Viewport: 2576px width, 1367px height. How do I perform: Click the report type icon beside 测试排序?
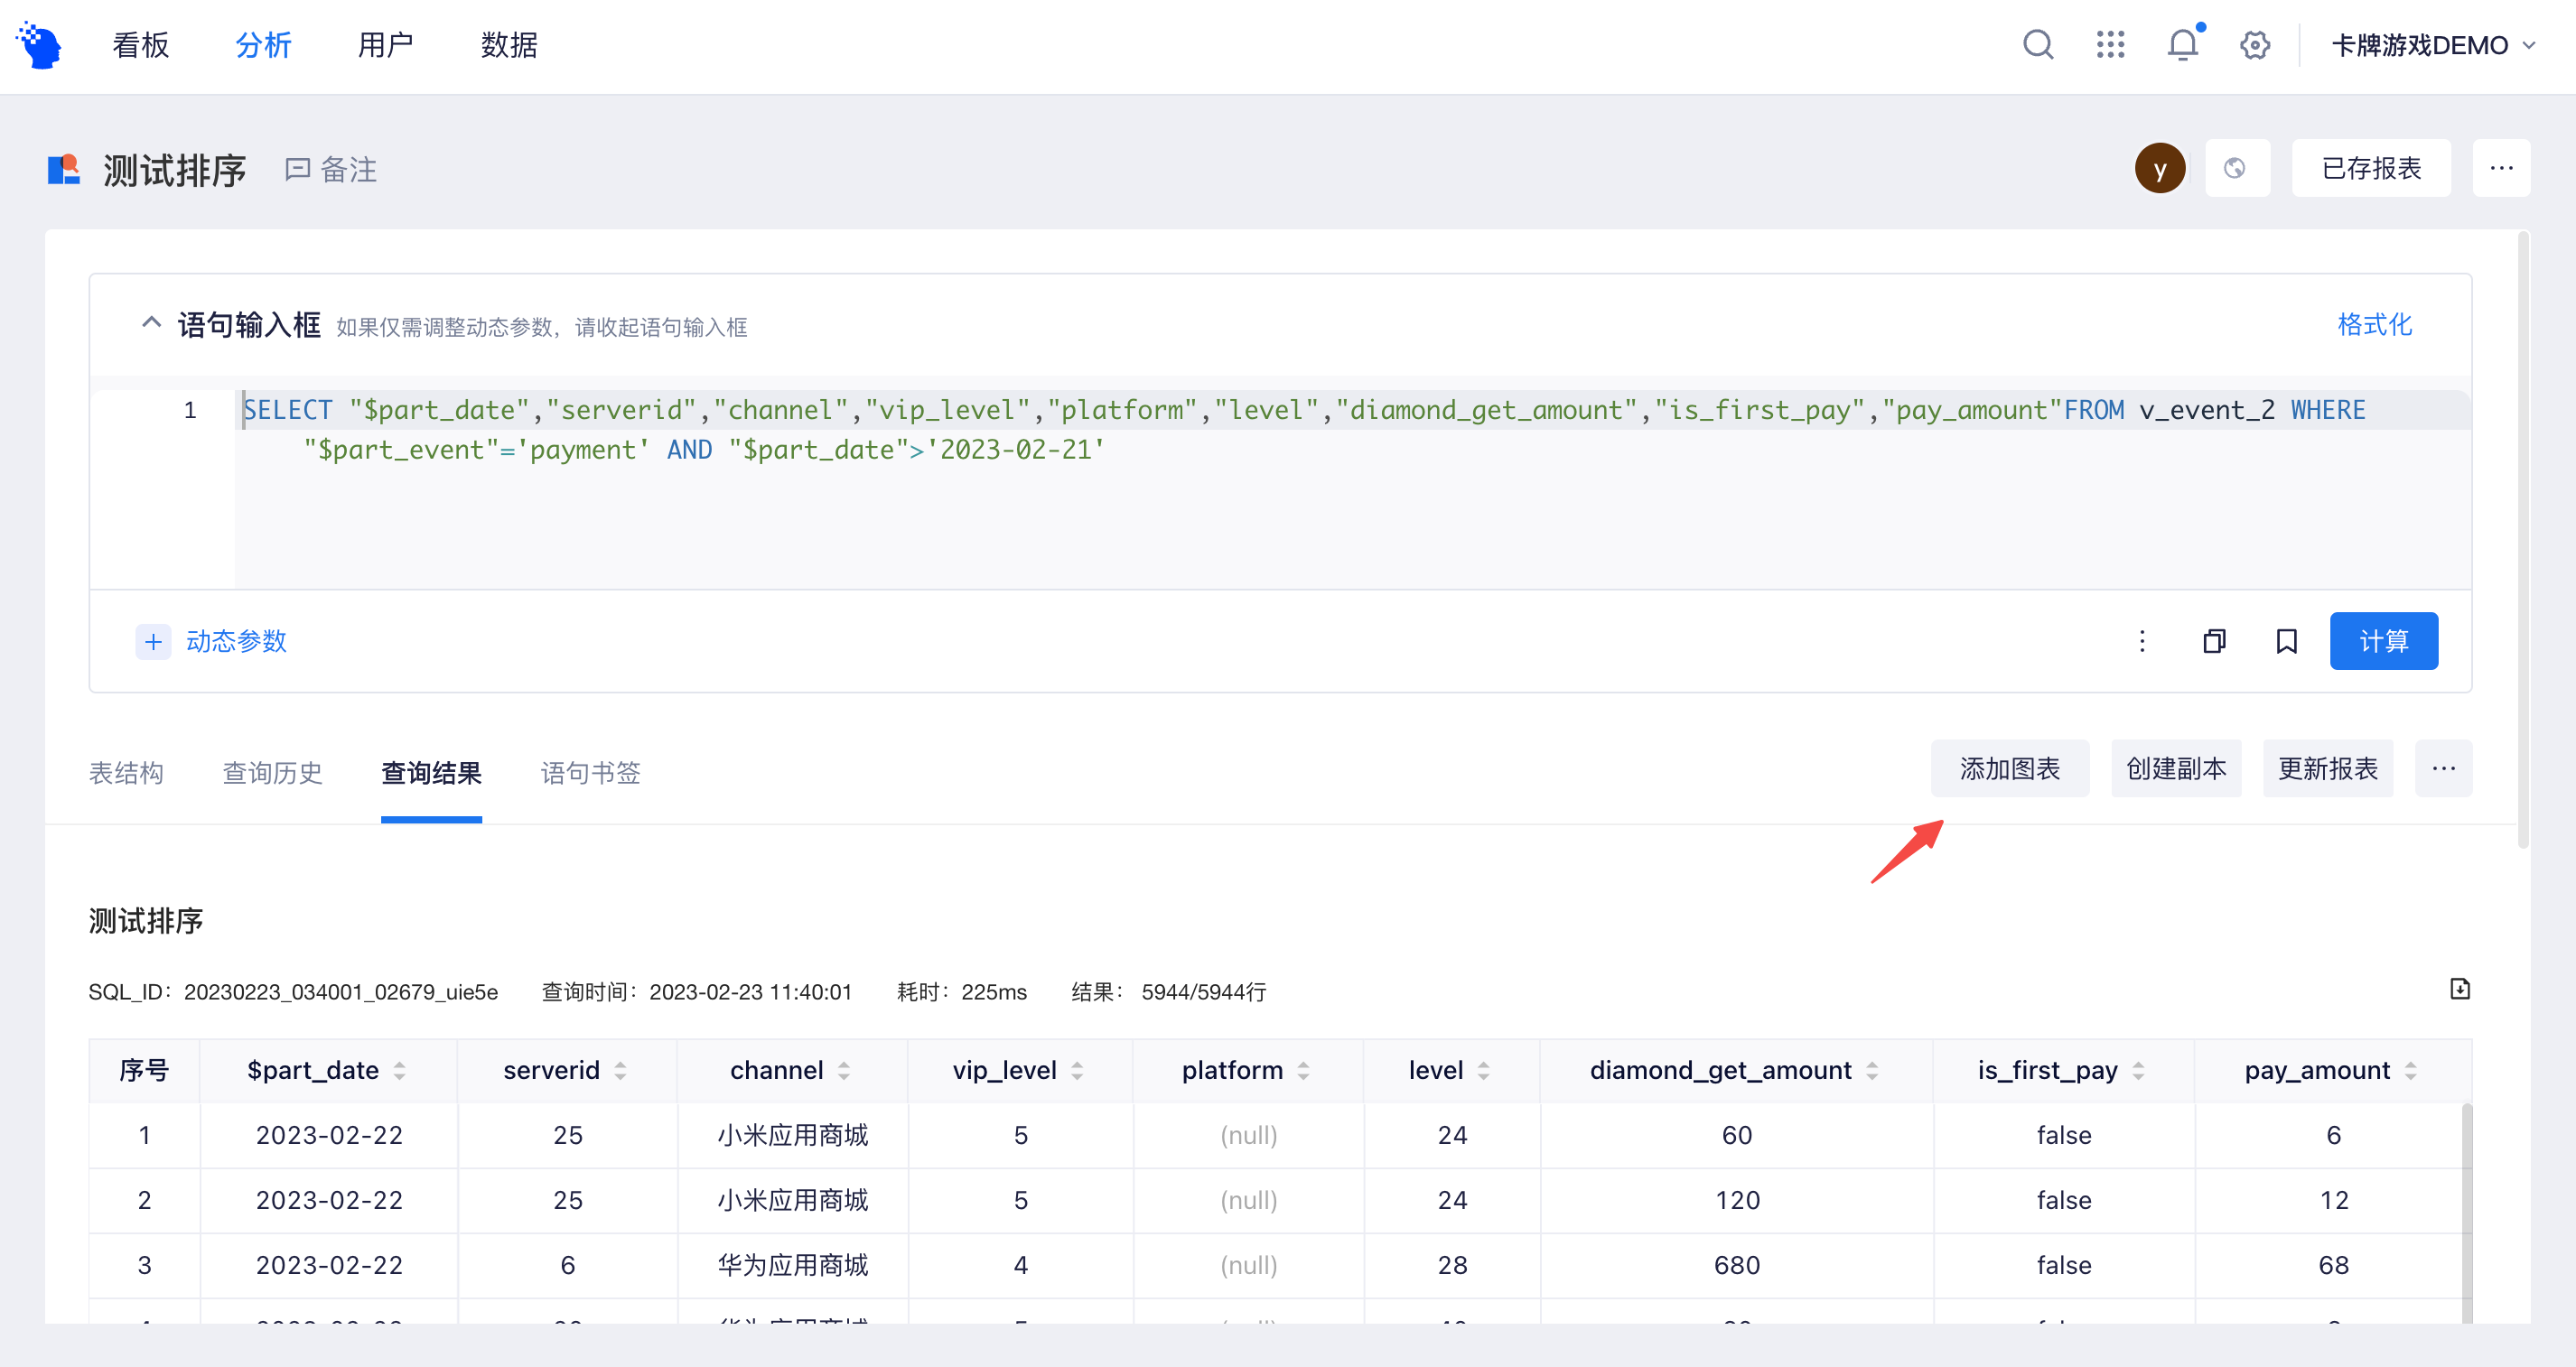pyautogui.click(x=64, y=169)
